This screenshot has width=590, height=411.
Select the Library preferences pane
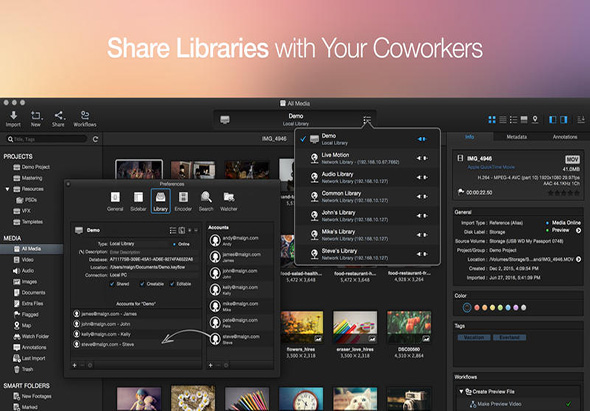161,201
